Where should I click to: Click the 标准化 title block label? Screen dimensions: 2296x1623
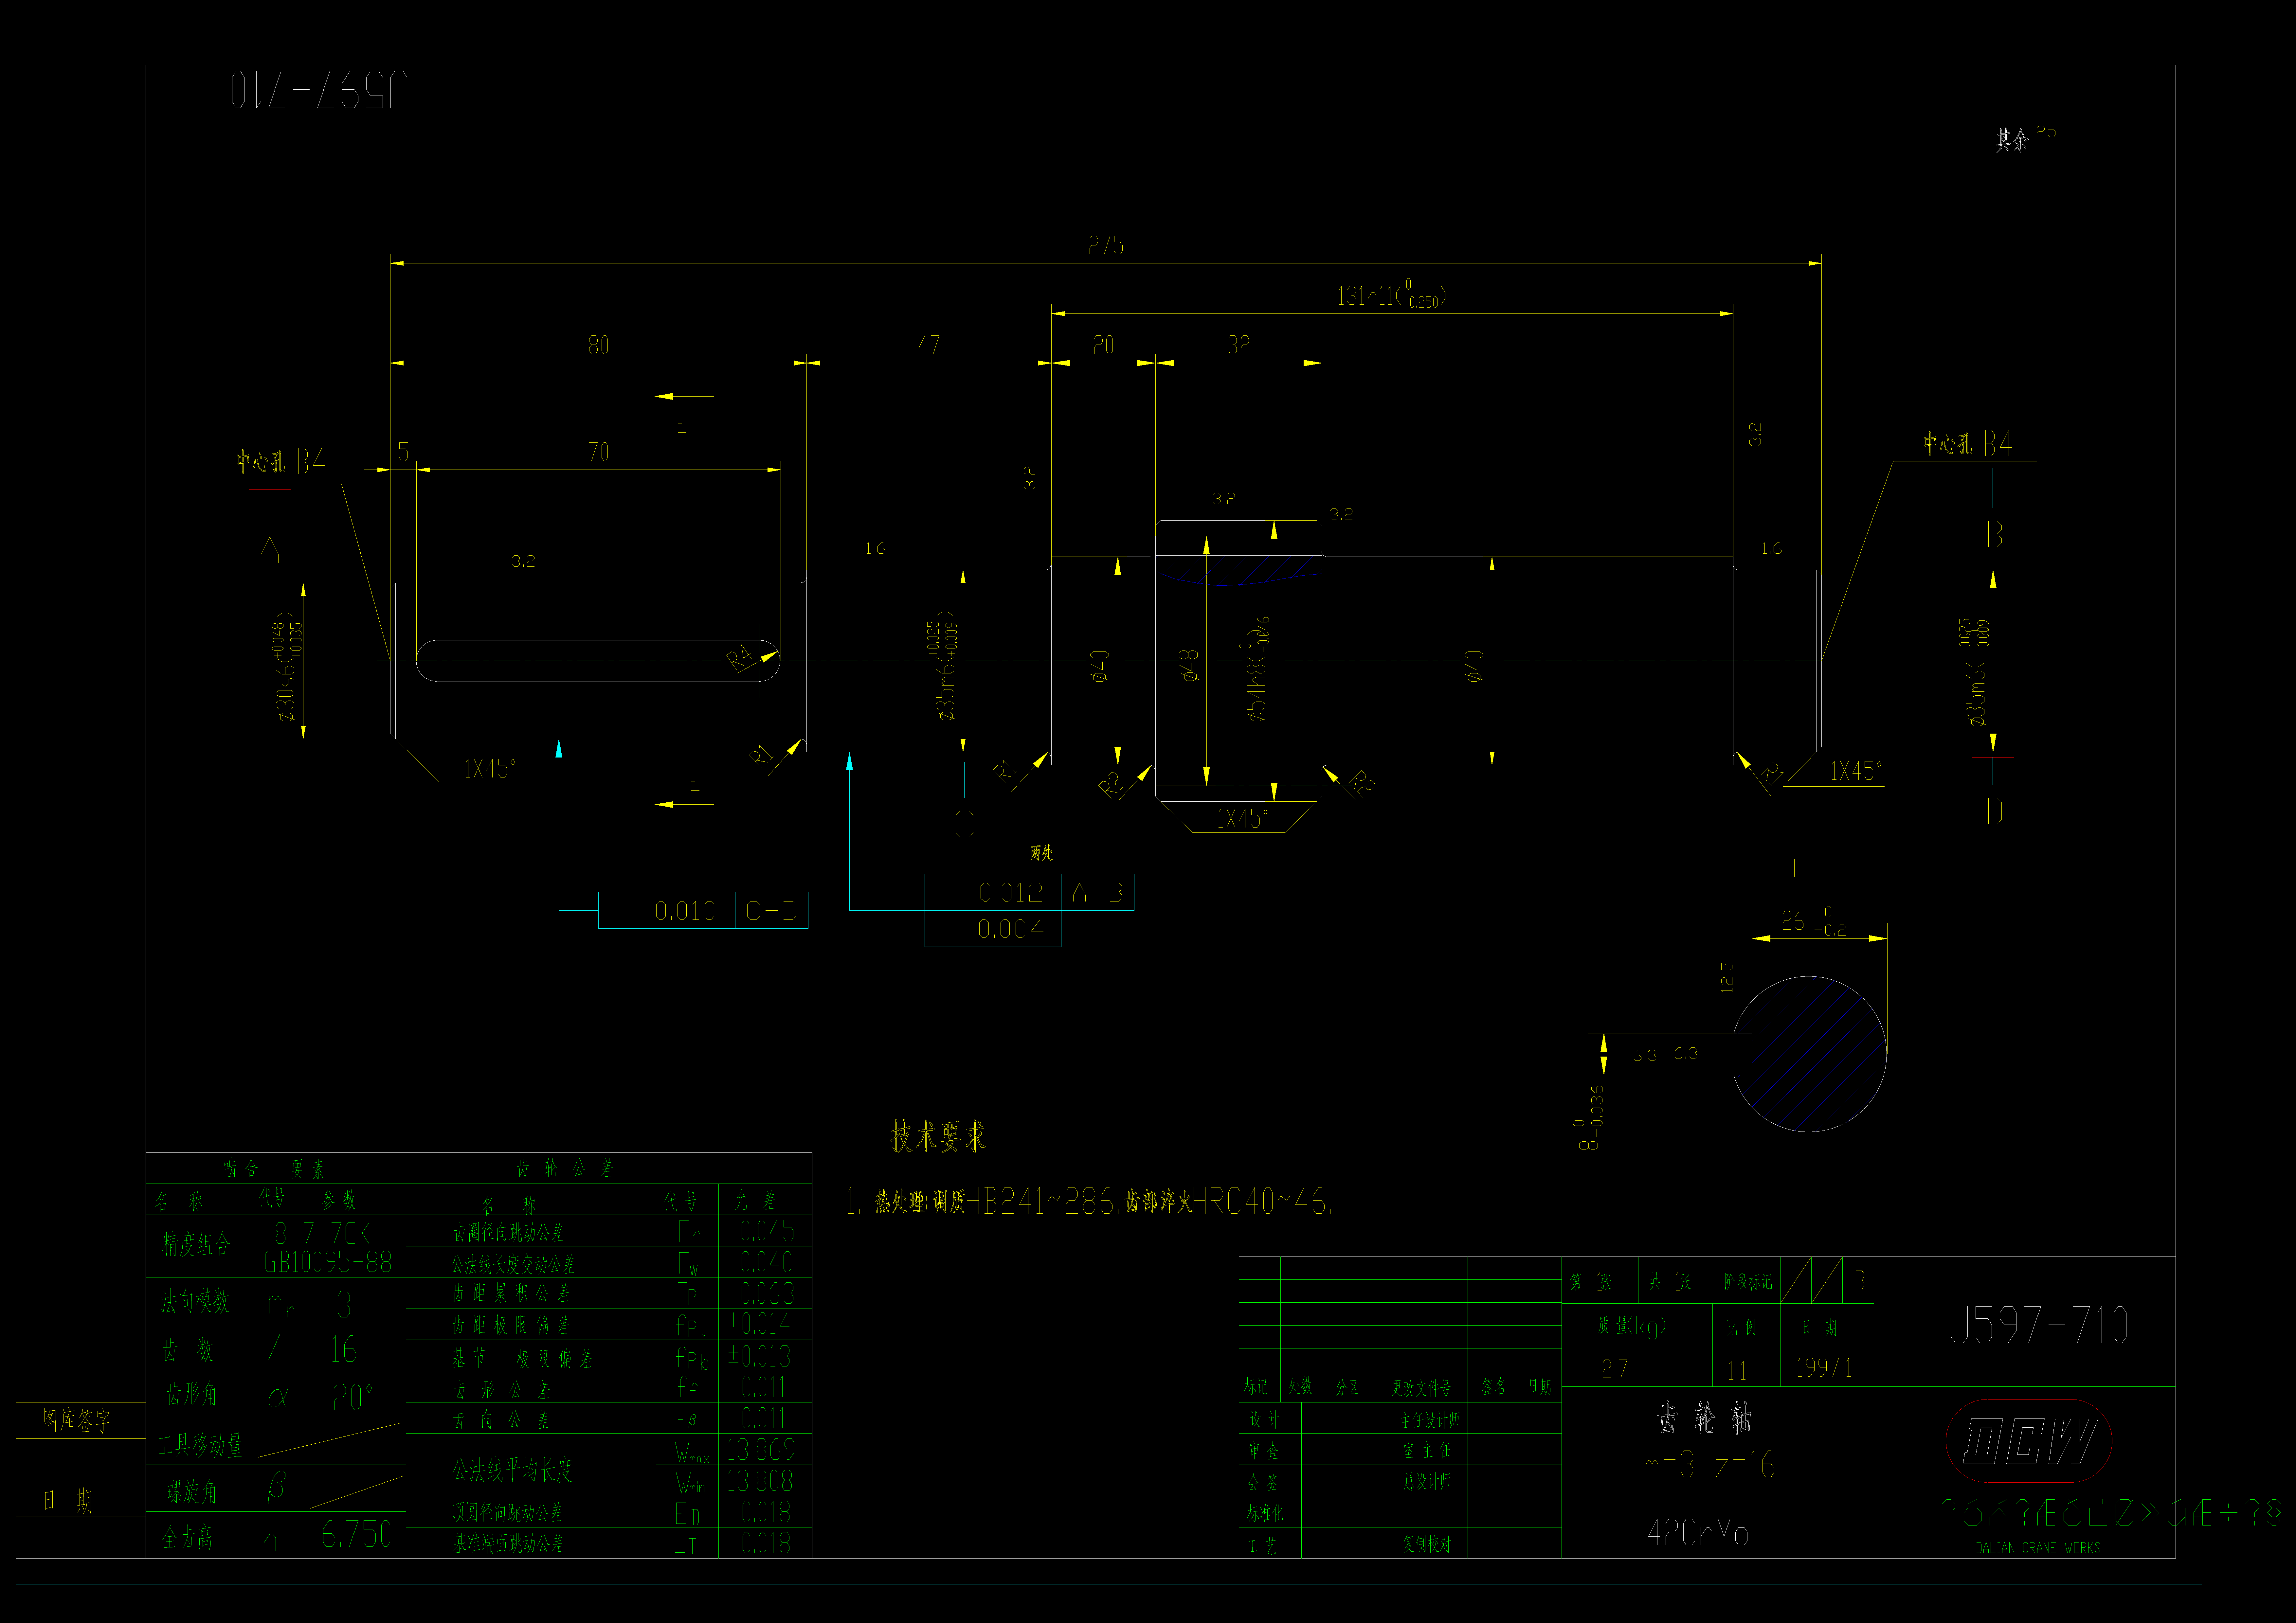[1265, 1514]
